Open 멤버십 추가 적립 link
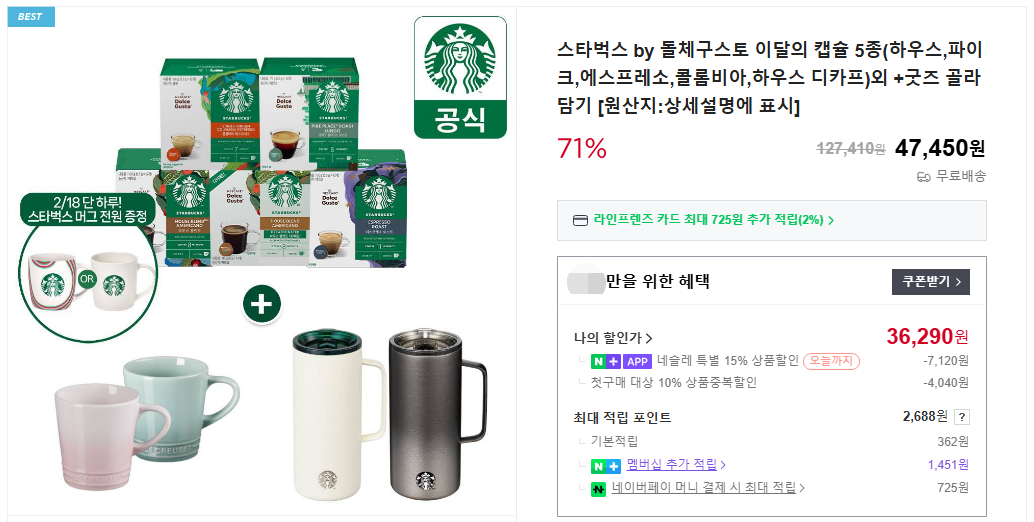 click(675, 465)
